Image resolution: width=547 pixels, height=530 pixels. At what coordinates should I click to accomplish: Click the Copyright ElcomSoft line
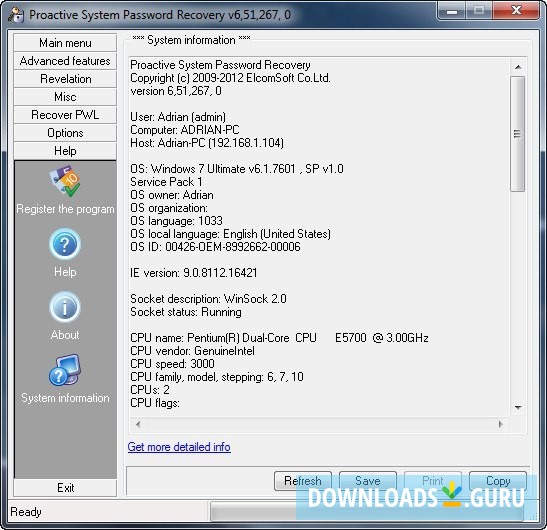pos(230,78)
